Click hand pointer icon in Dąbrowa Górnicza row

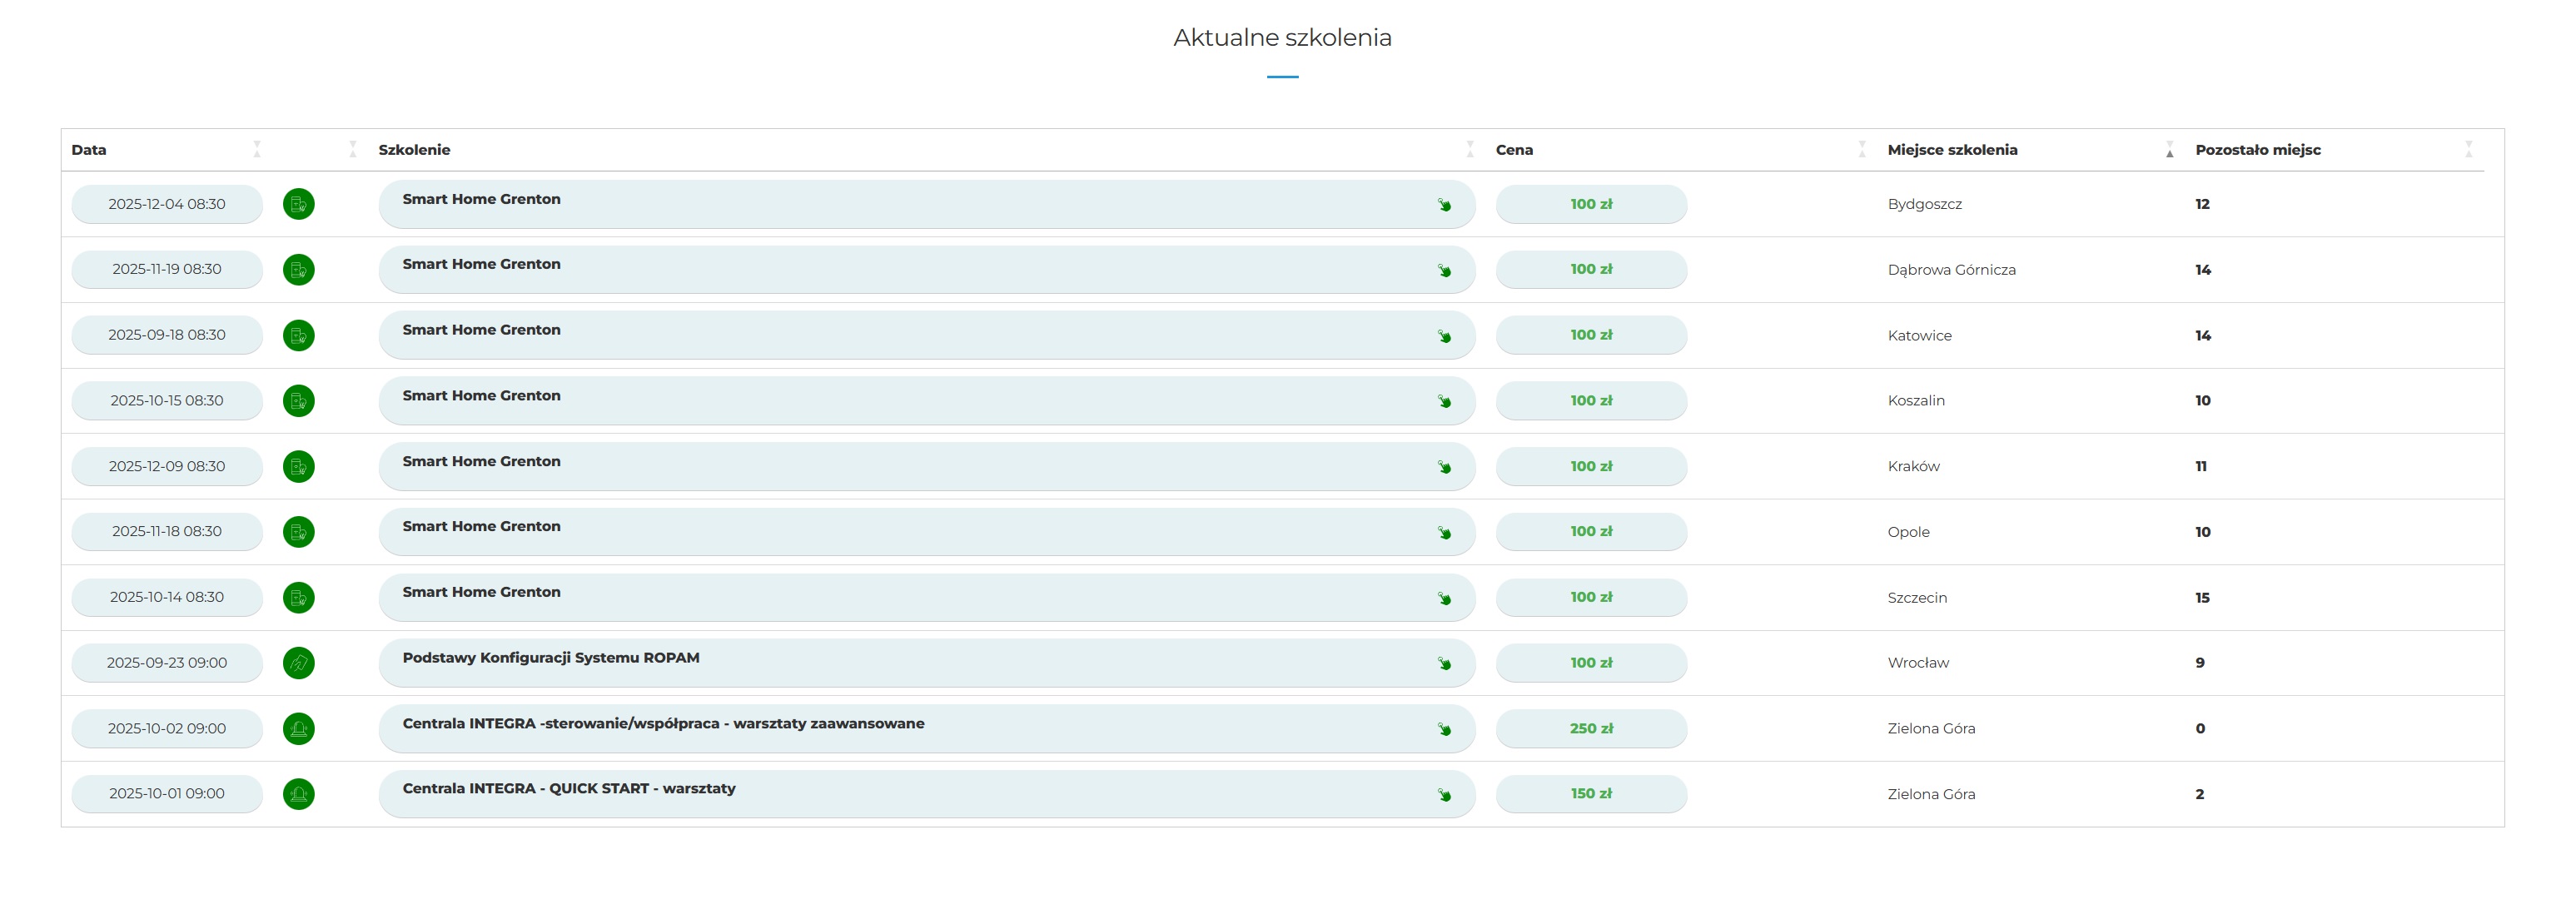point(1444,271)
